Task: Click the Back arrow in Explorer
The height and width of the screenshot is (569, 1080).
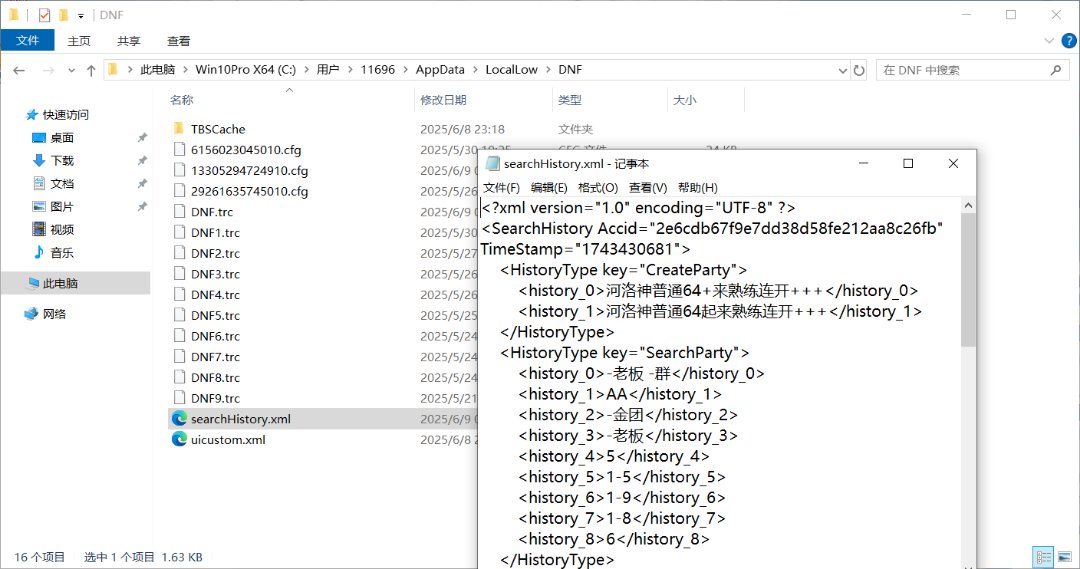Action: coord(19,70)
